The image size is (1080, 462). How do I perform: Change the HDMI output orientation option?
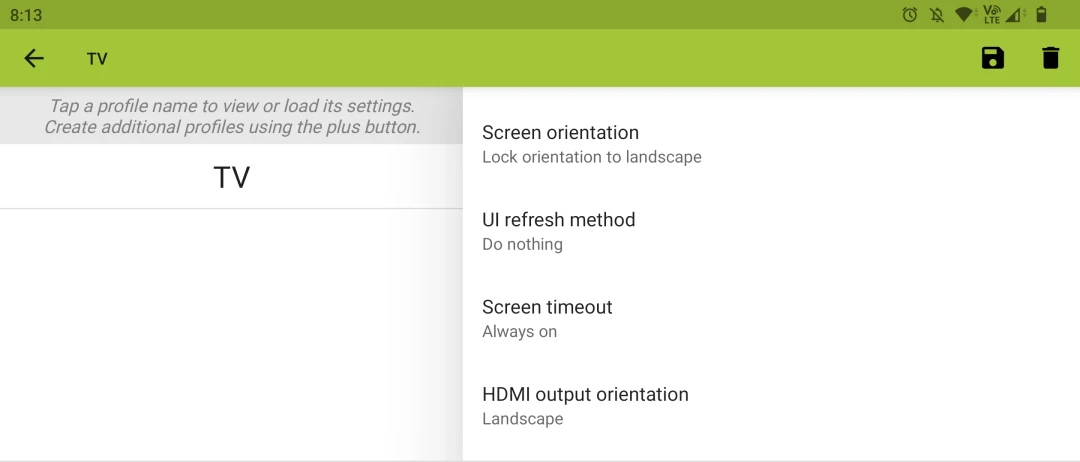coord(585,395)
